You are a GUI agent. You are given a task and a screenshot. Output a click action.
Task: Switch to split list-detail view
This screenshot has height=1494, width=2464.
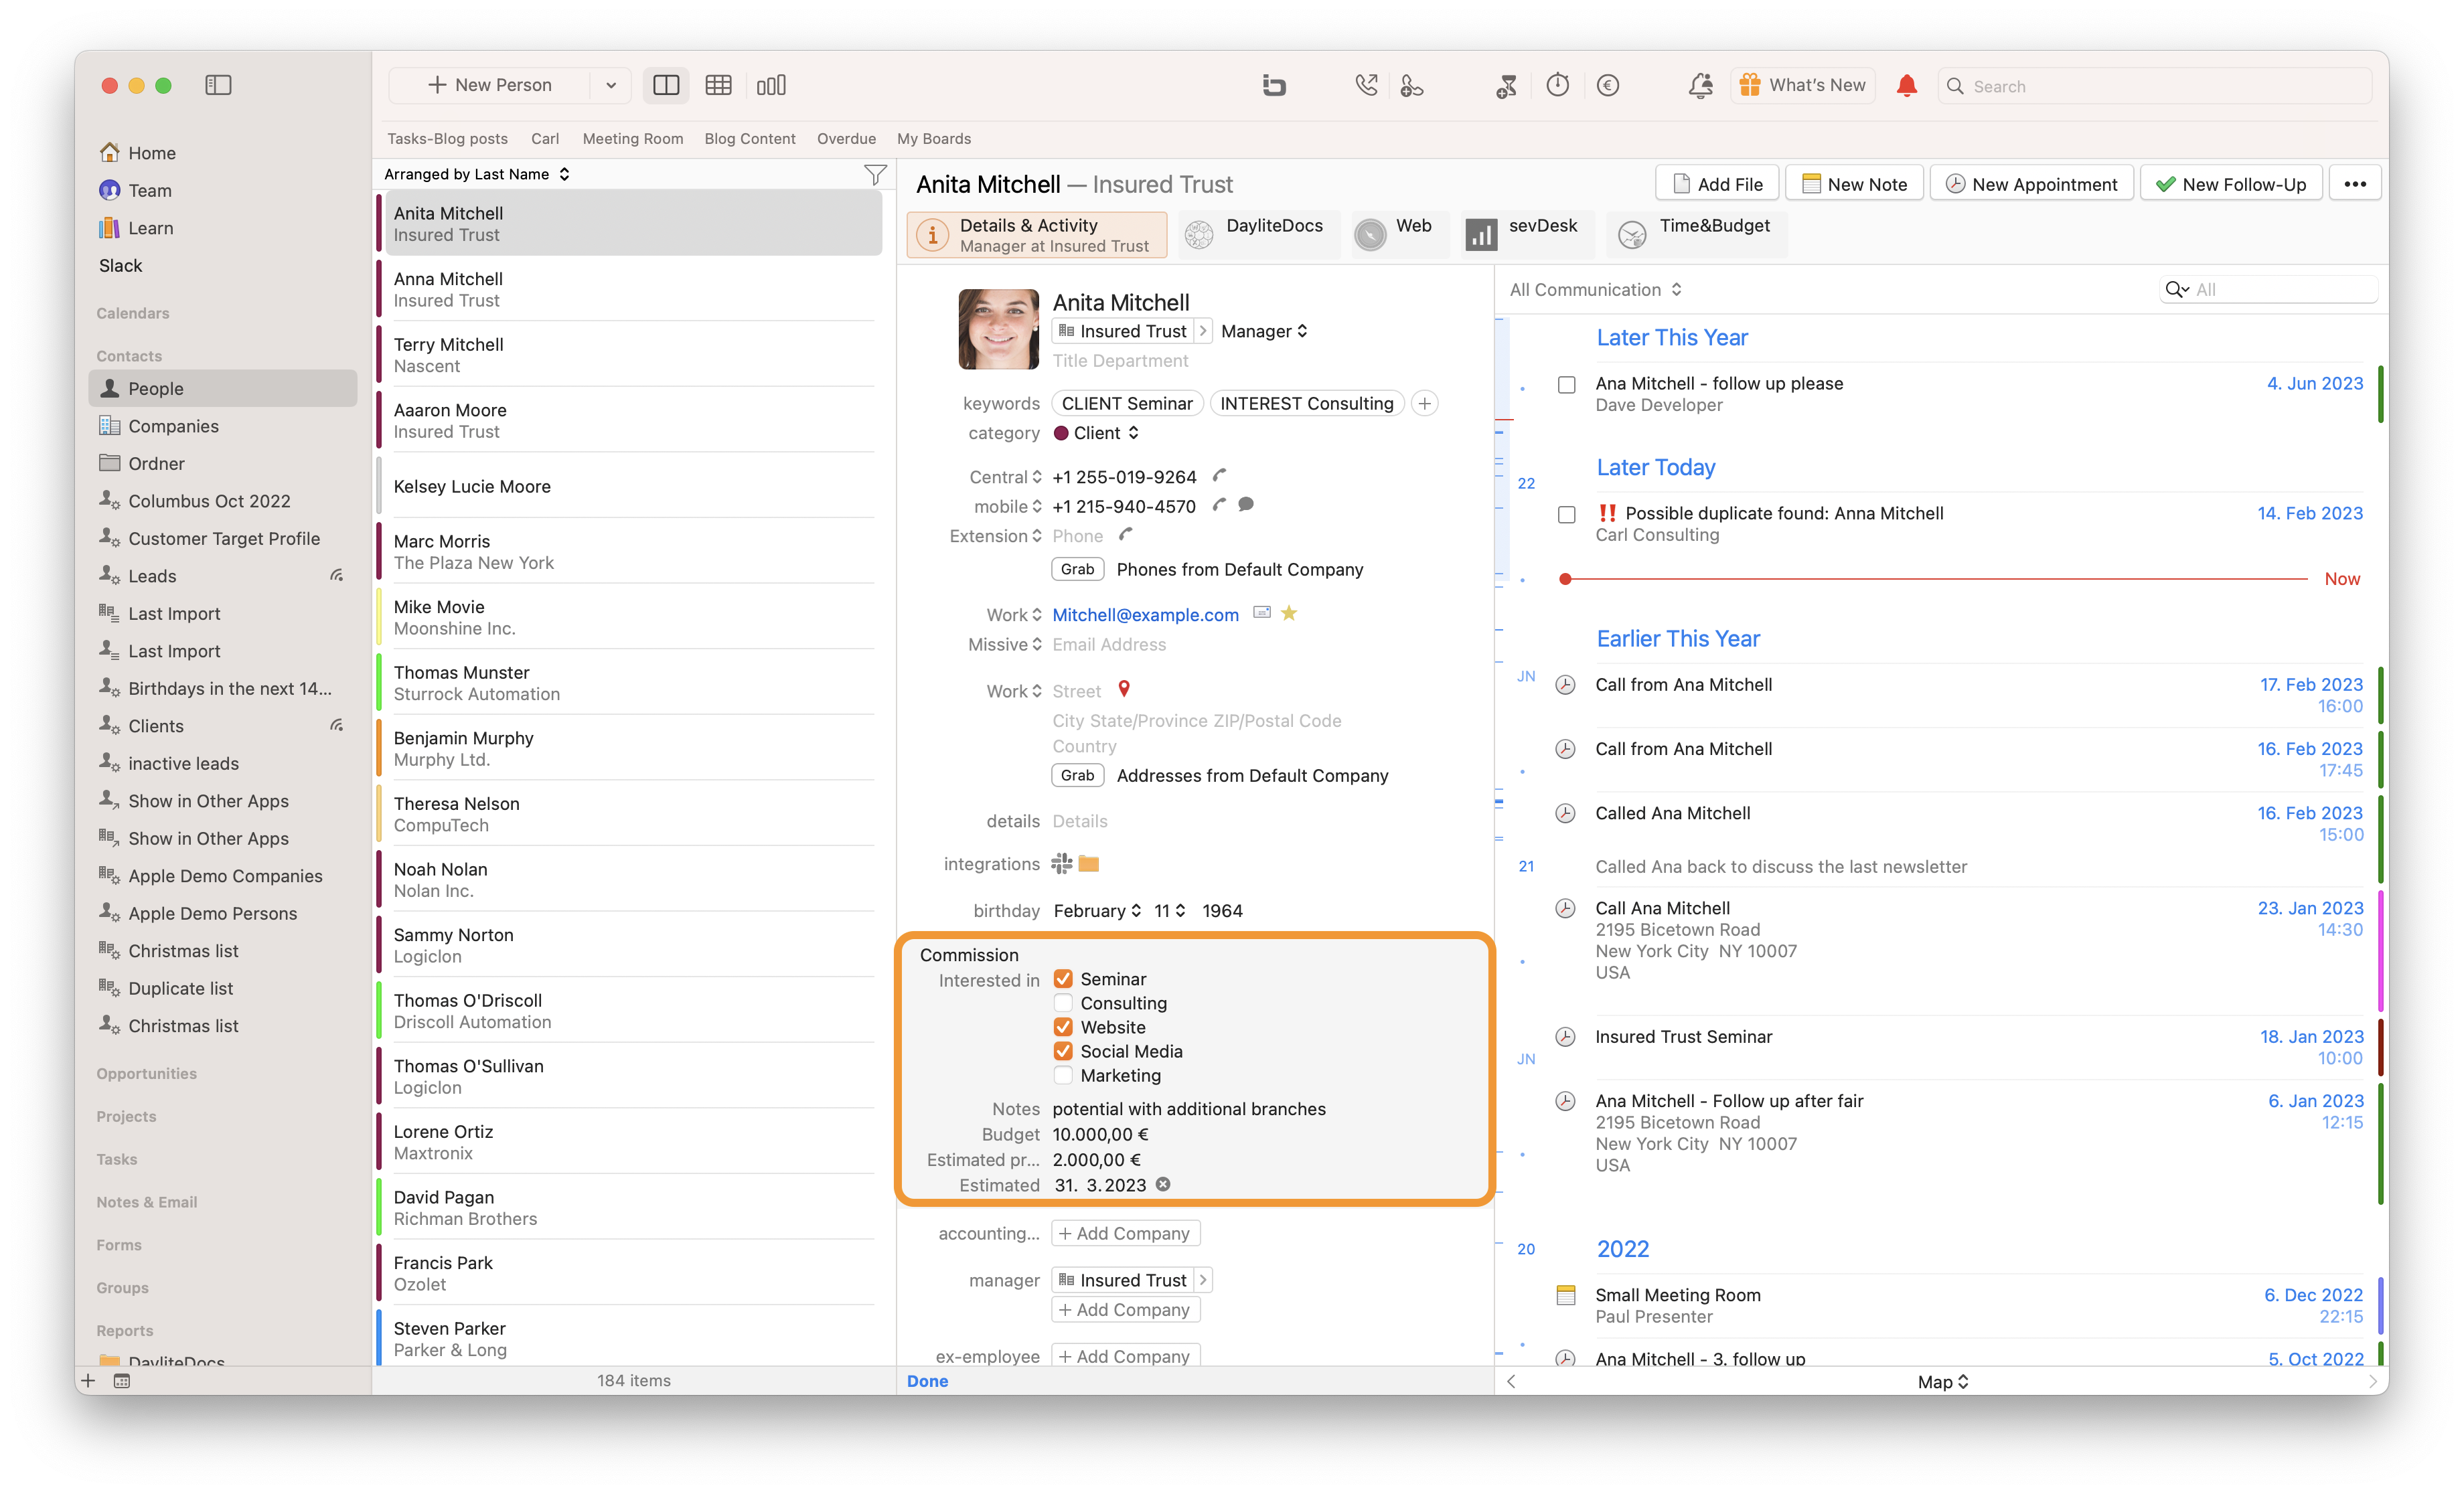pyautogui.click(x=666, y=85)
